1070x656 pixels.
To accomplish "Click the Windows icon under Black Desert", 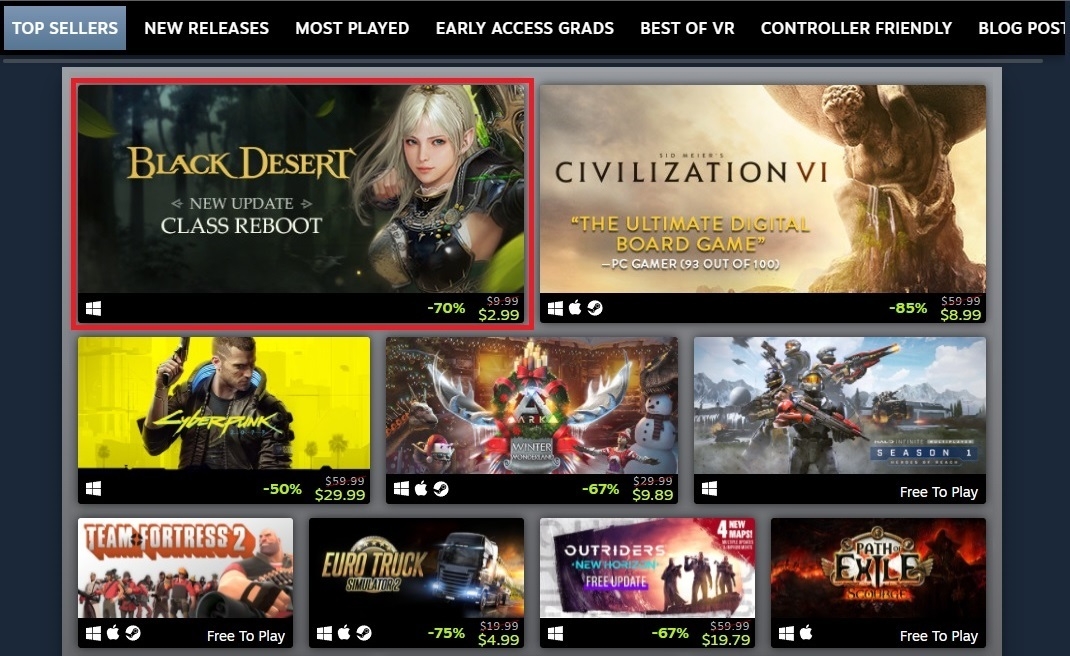I will tap(93, 309).
